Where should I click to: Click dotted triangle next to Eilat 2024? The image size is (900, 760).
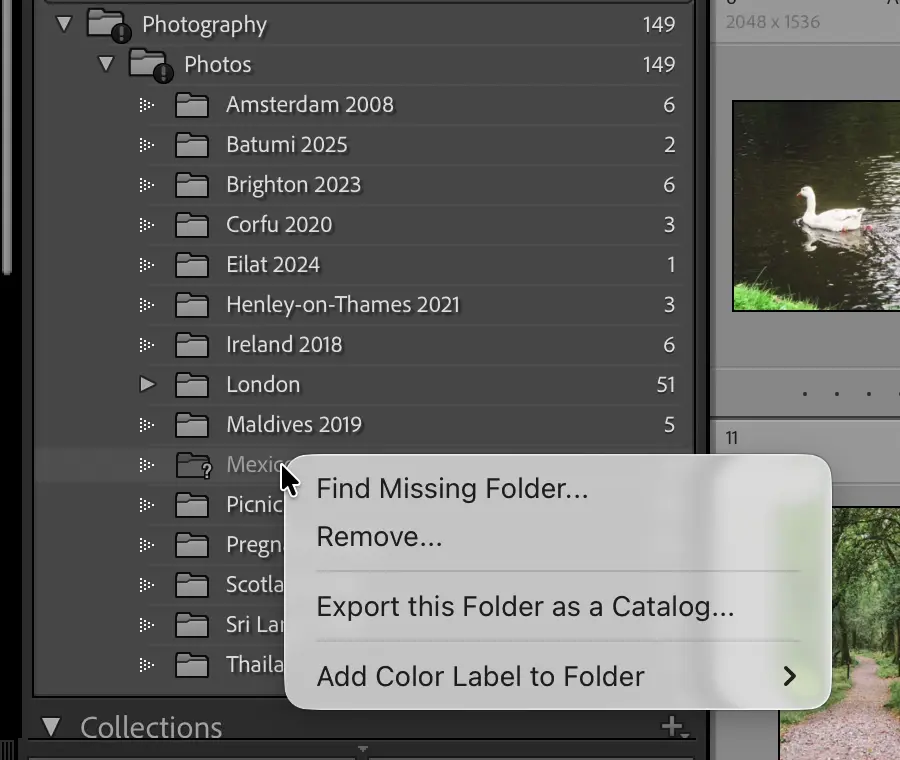[147, 265]
